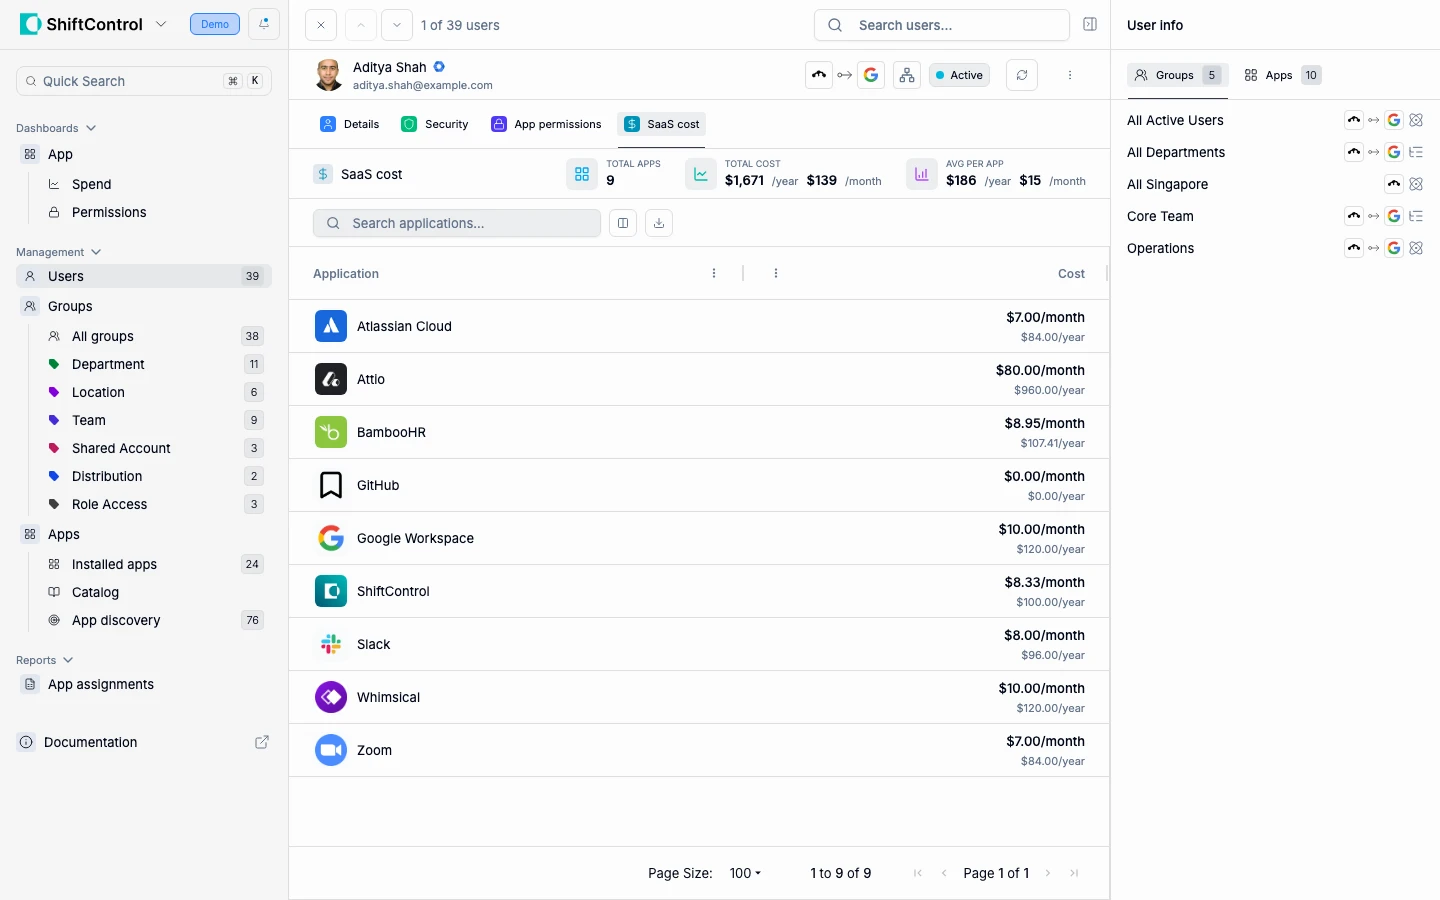
Task: Open Spend dashboard
Action: pos(91,184)
